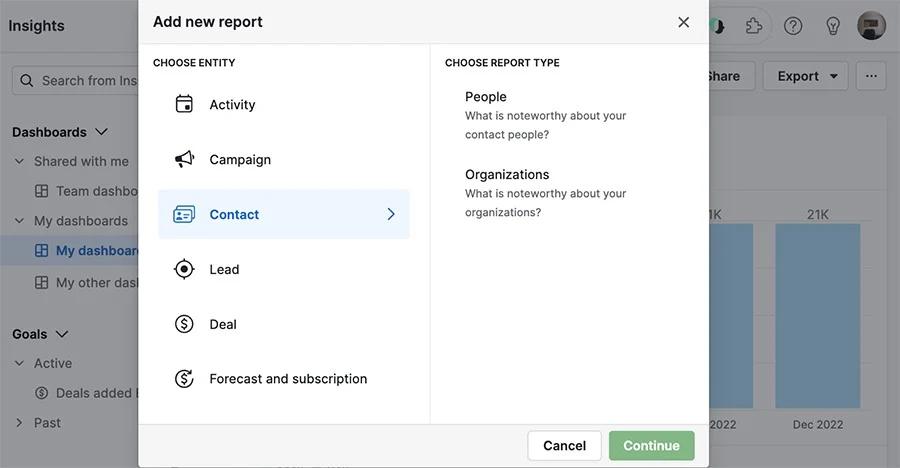Collapse the Active goals group
The image size is (900, 468).
tap(19, 363)
